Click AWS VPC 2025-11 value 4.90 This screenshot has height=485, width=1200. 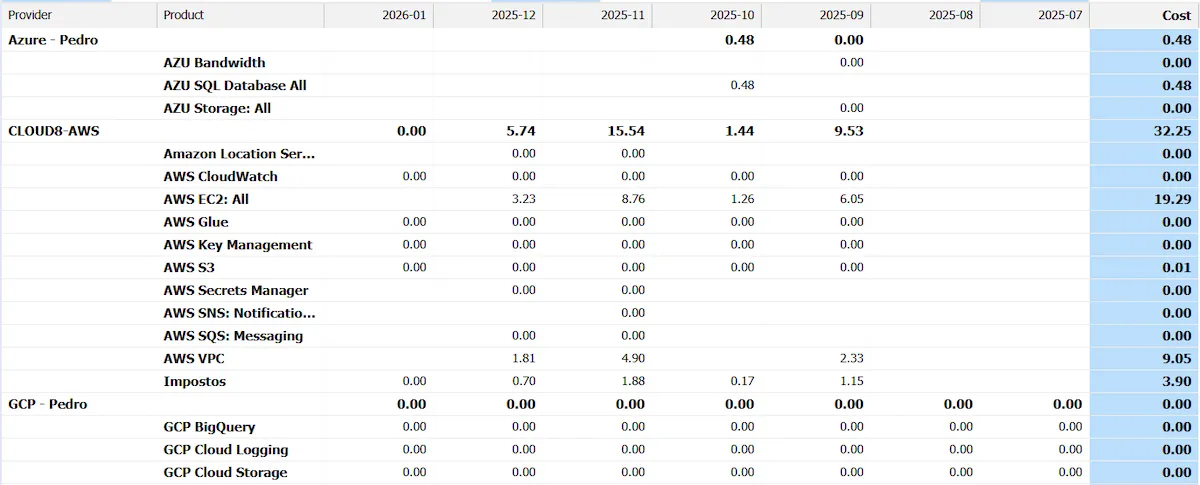pyautogui.click(x=633, y=359)
